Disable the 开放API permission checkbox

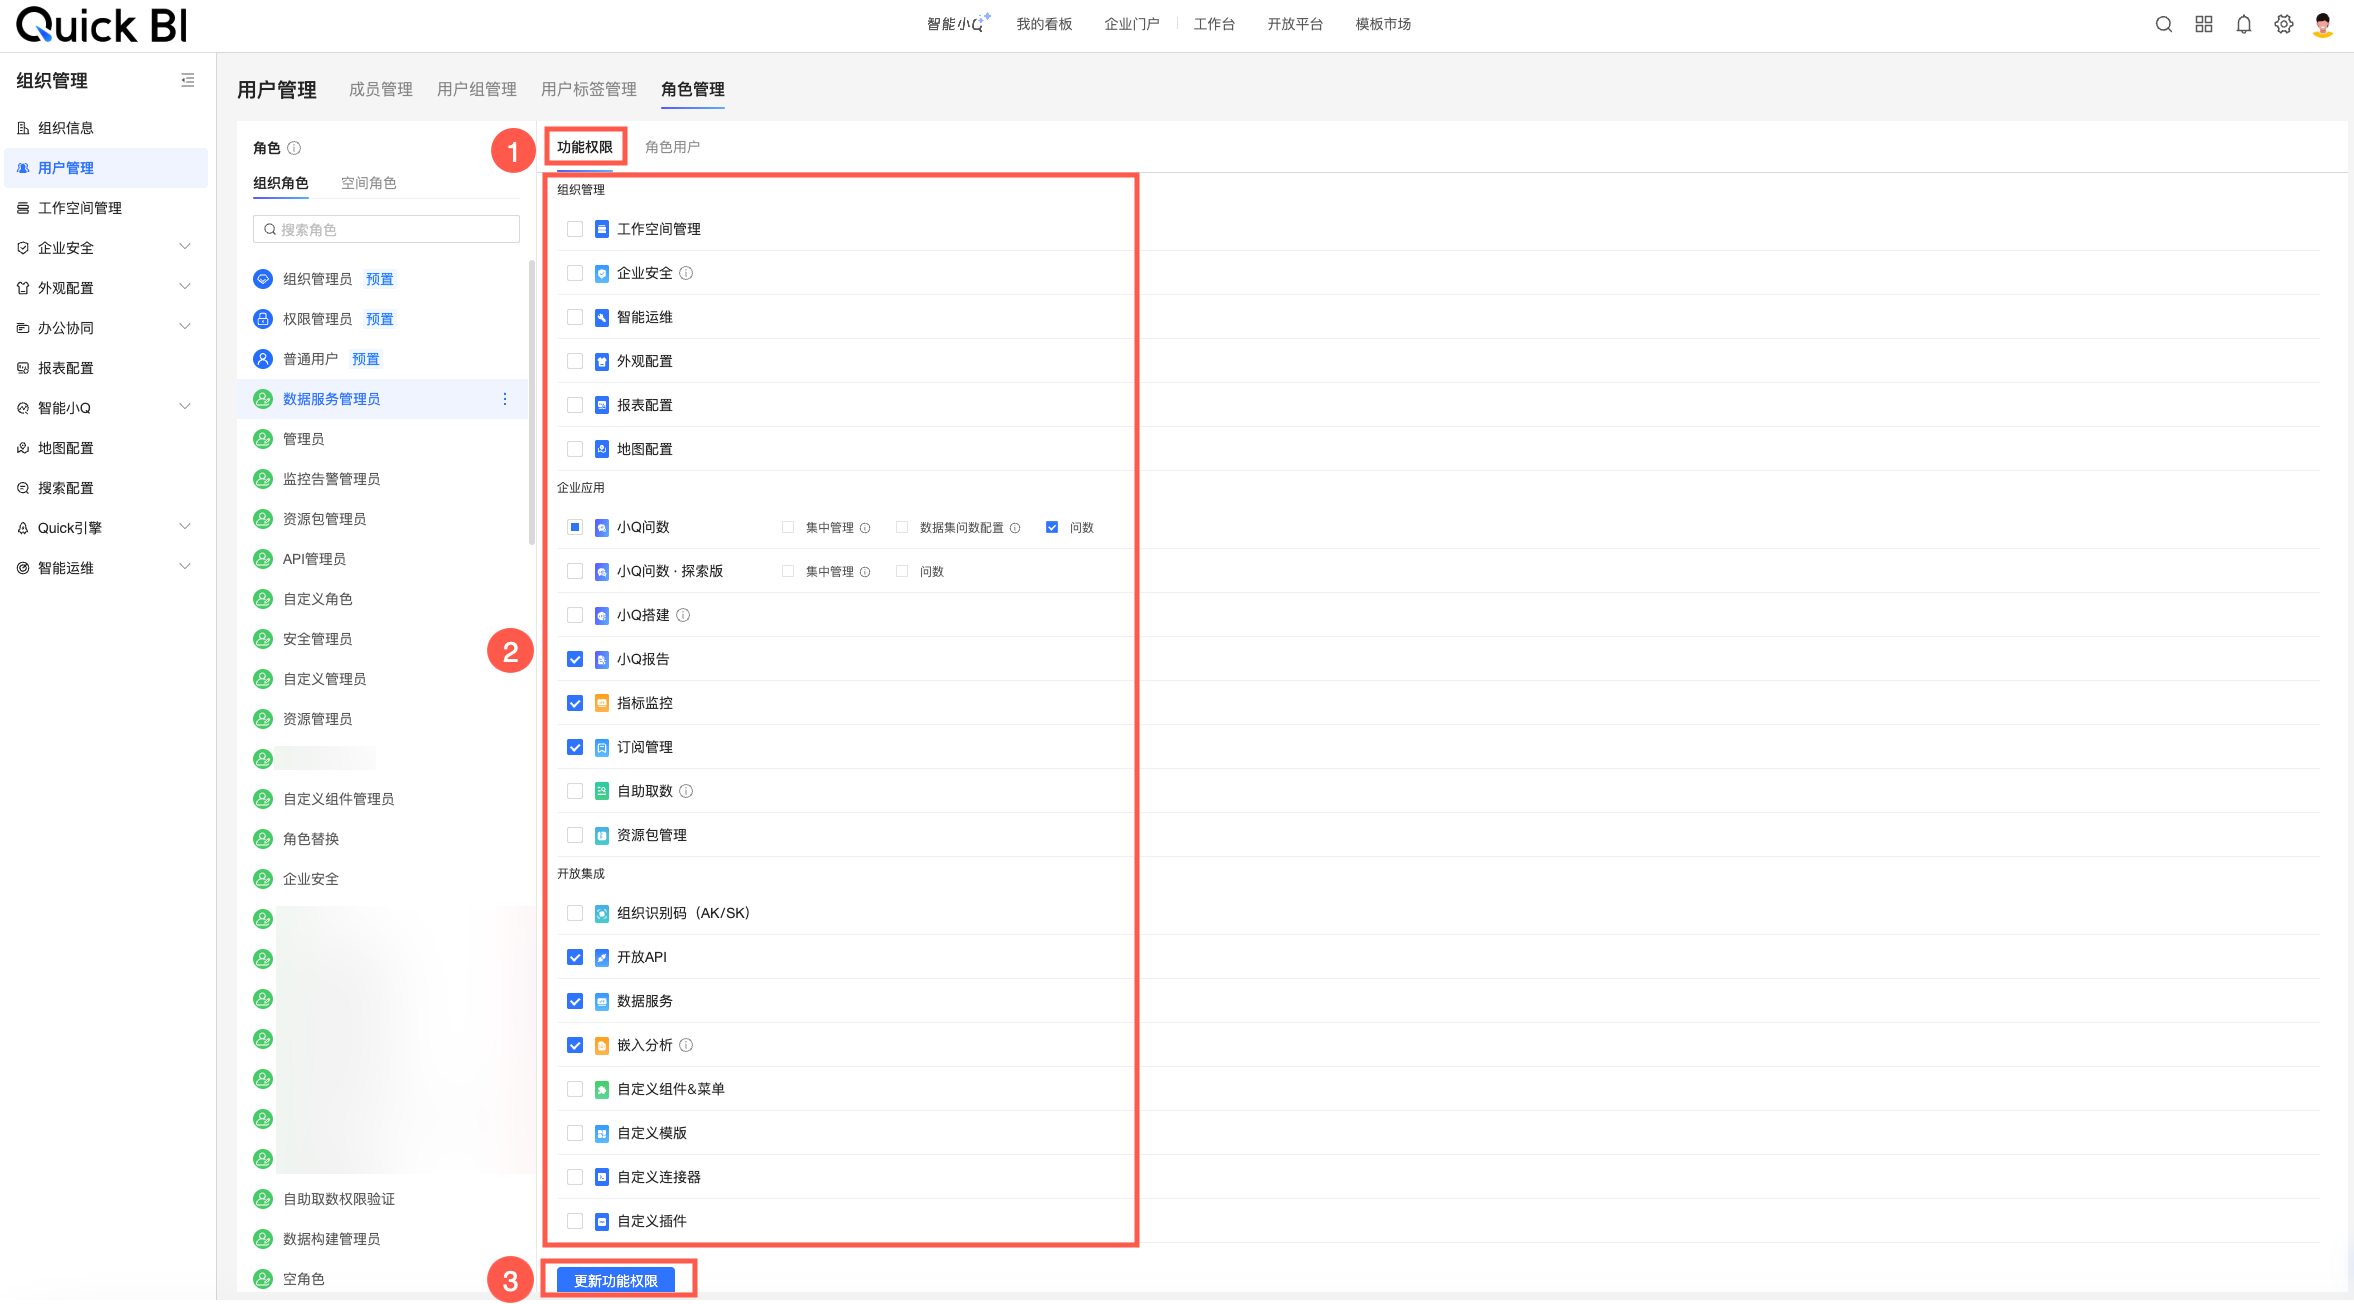click(x=575, y=957)
